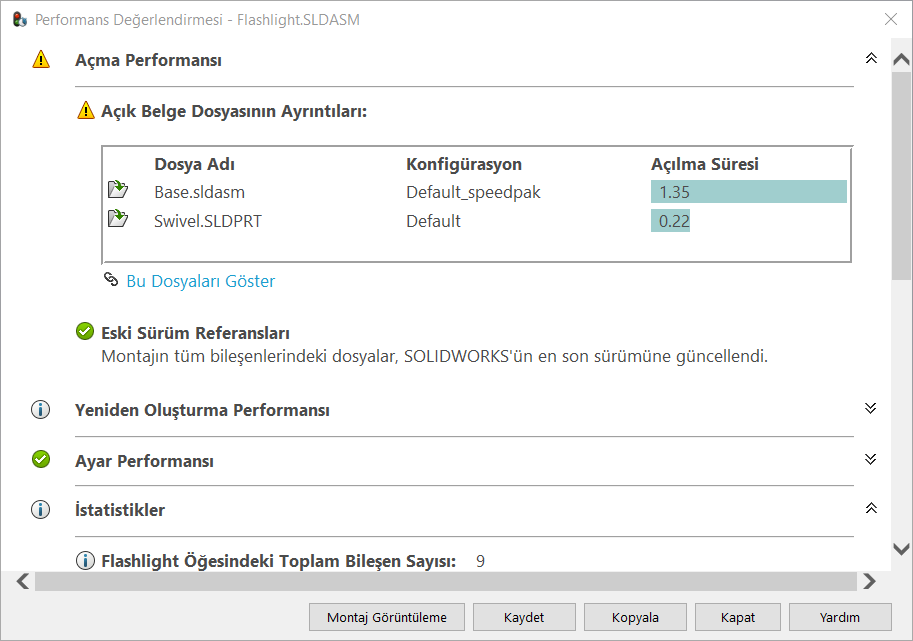Open the Bu Dosyaları Göster link

[200, 281]
